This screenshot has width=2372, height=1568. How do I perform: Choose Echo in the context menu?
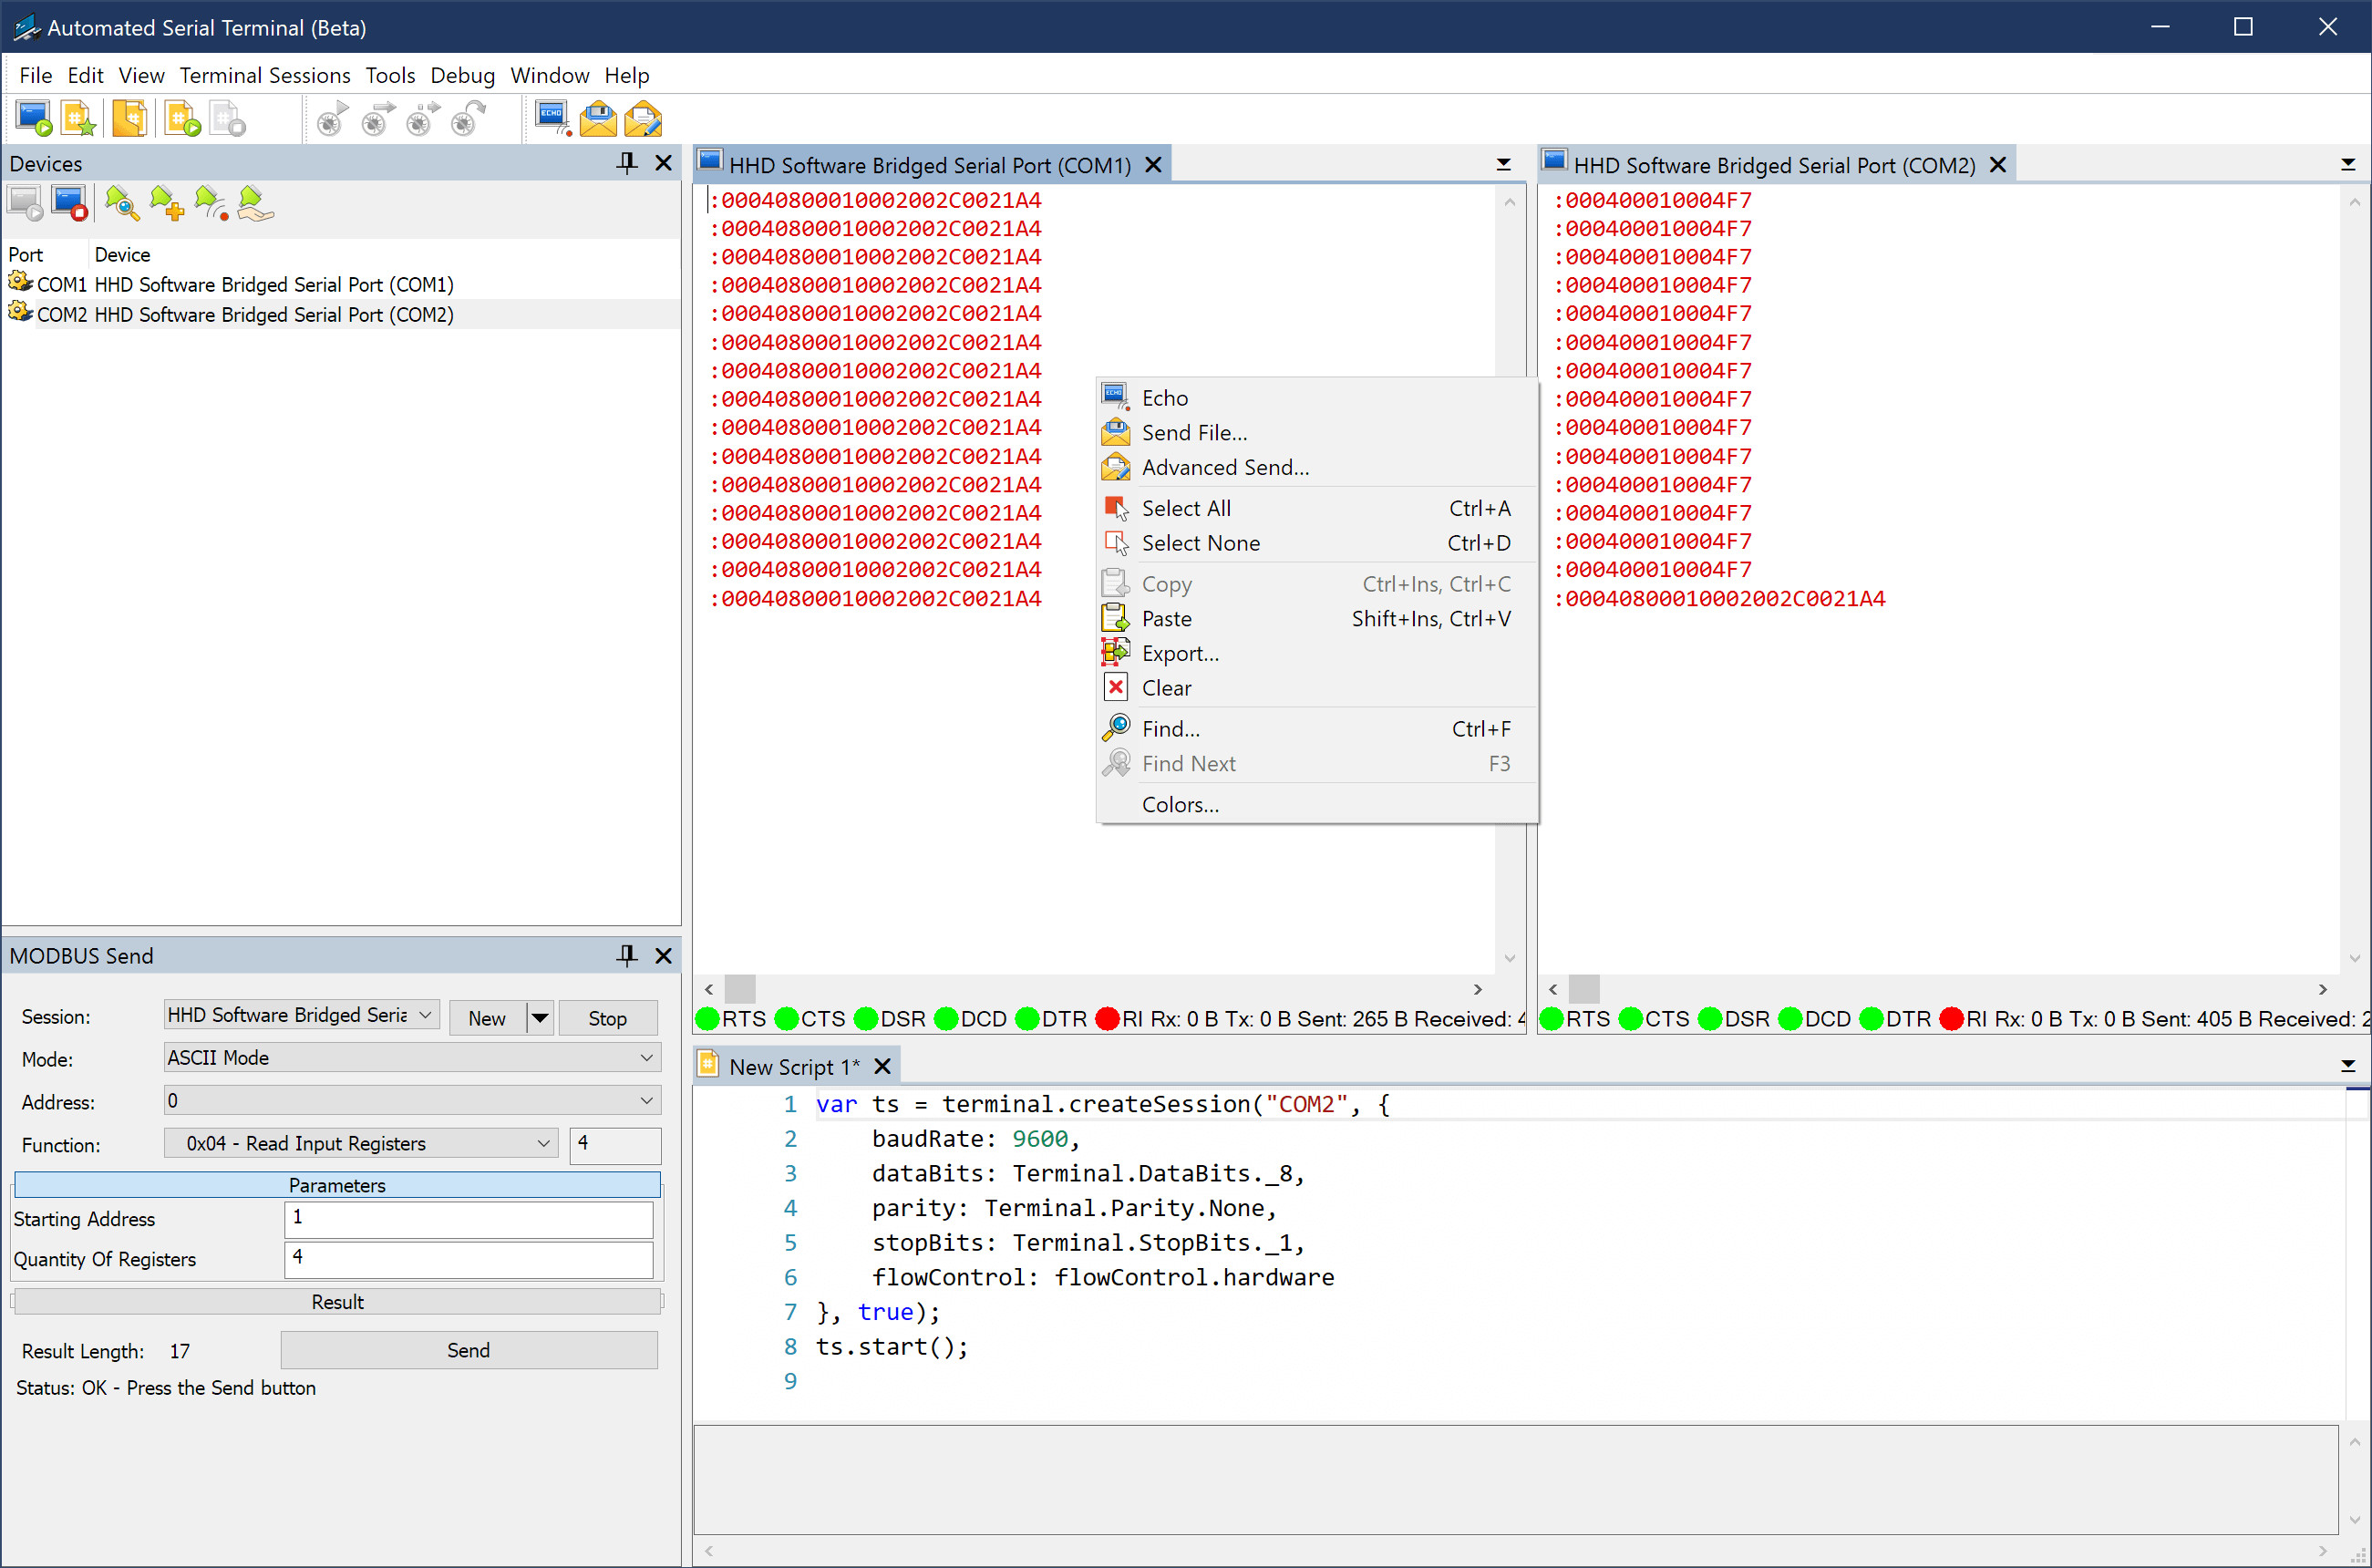tap(1317, 398)
